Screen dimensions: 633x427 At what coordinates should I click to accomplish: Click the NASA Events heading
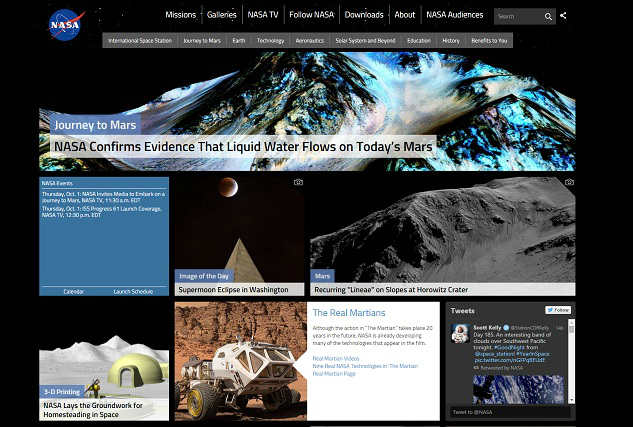coord(57,183)
